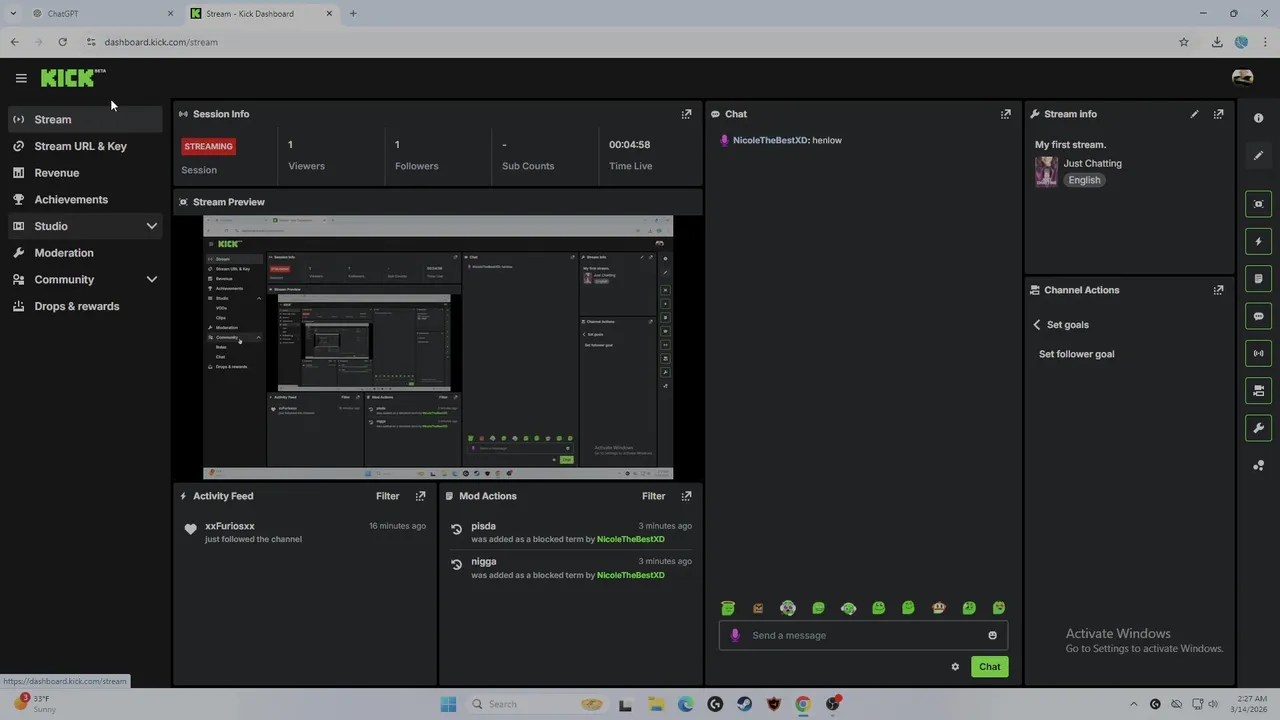Open Stream URL & Key page
This screenshot has height=720, width=1280.
pyautogui.click(x=85, y=146)
